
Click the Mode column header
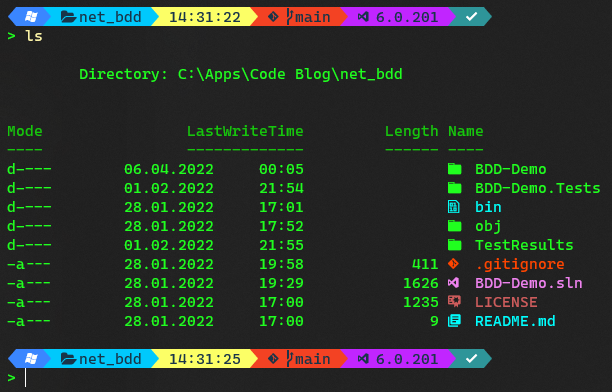(x=25, y=131)
